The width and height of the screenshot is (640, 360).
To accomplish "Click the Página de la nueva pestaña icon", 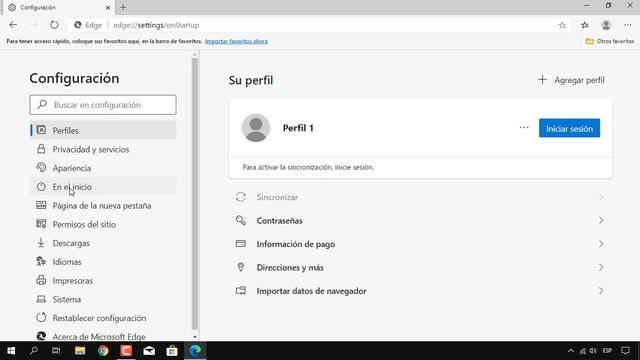I will pyautogui.click(x=41, y=205).
